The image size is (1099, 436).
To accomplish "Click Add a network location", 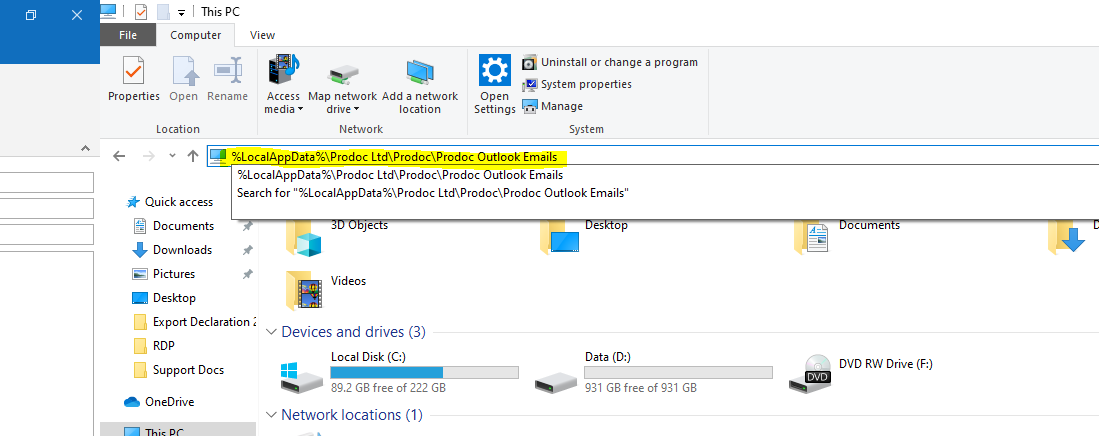I will click(x=420, y=86).
